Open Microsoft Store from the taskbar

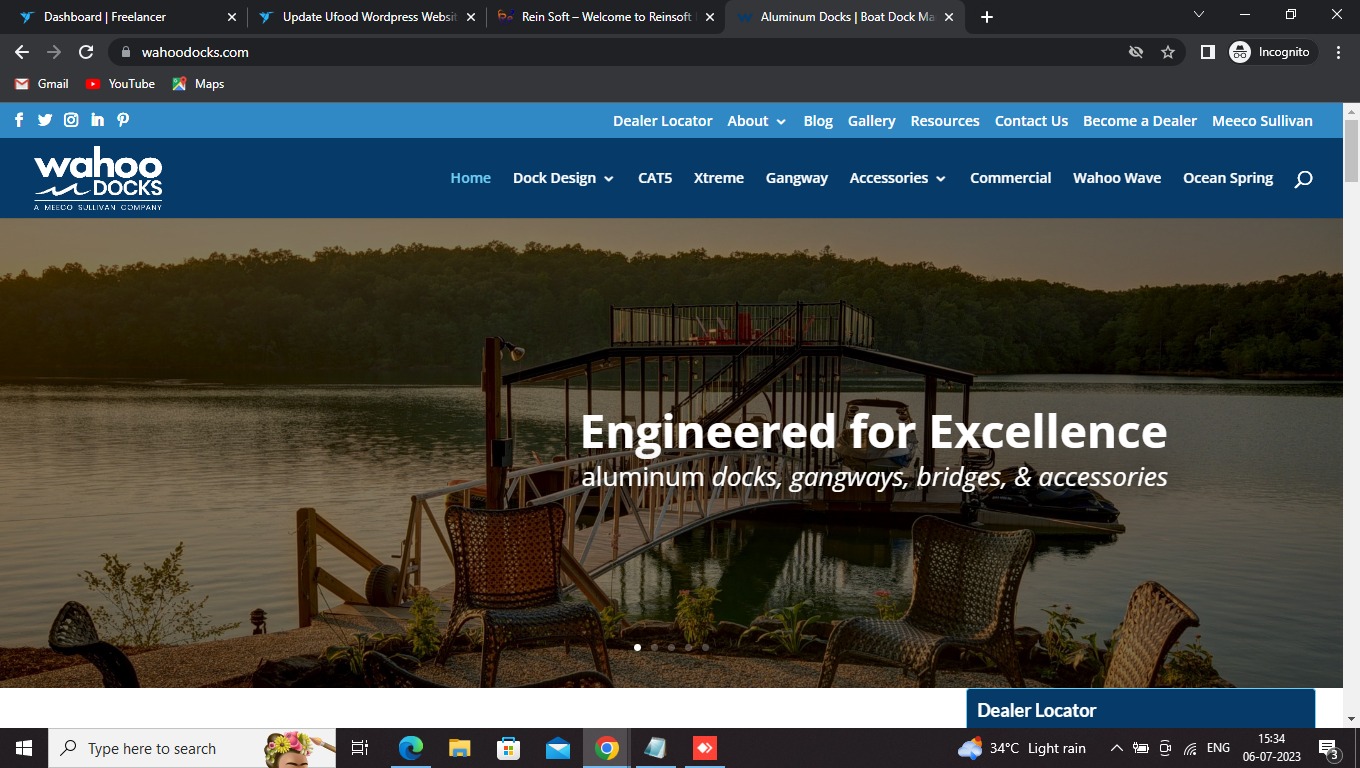pos(508,748)
